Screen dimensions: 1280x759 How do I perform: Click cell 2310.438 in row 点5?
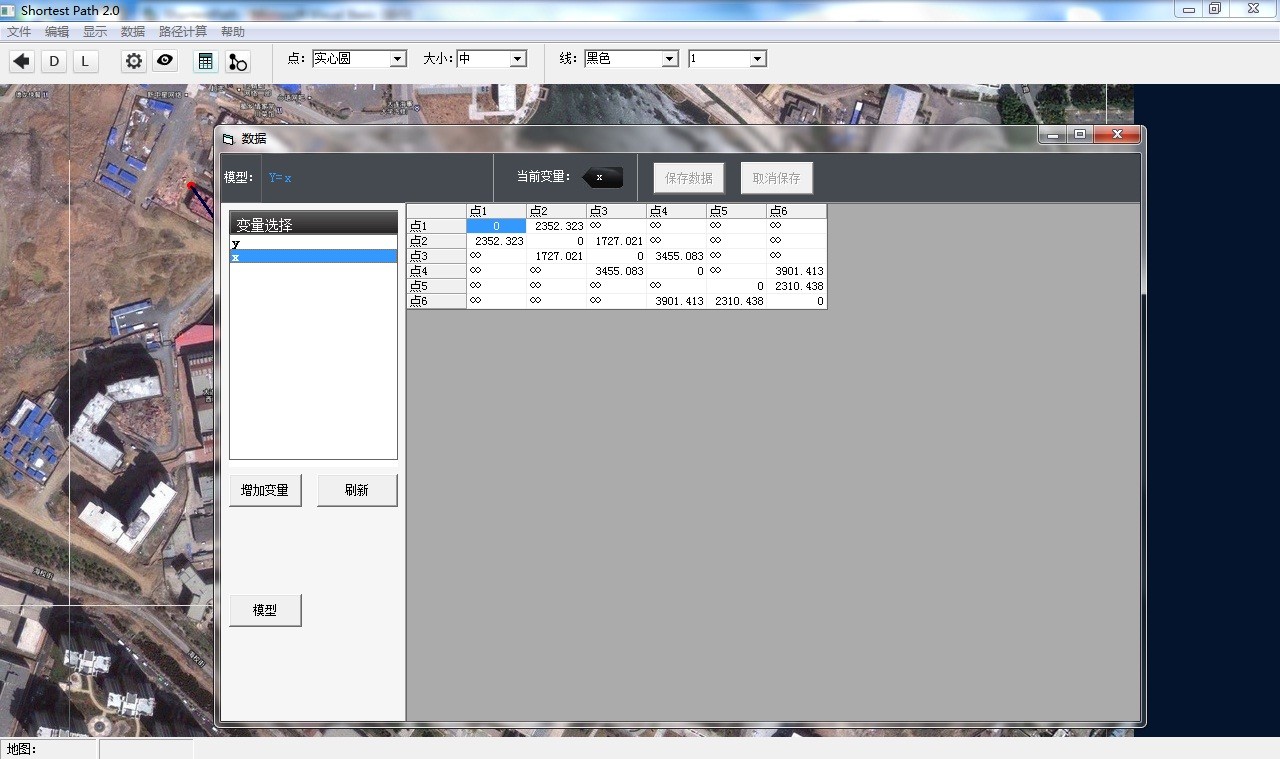[796, 286]
